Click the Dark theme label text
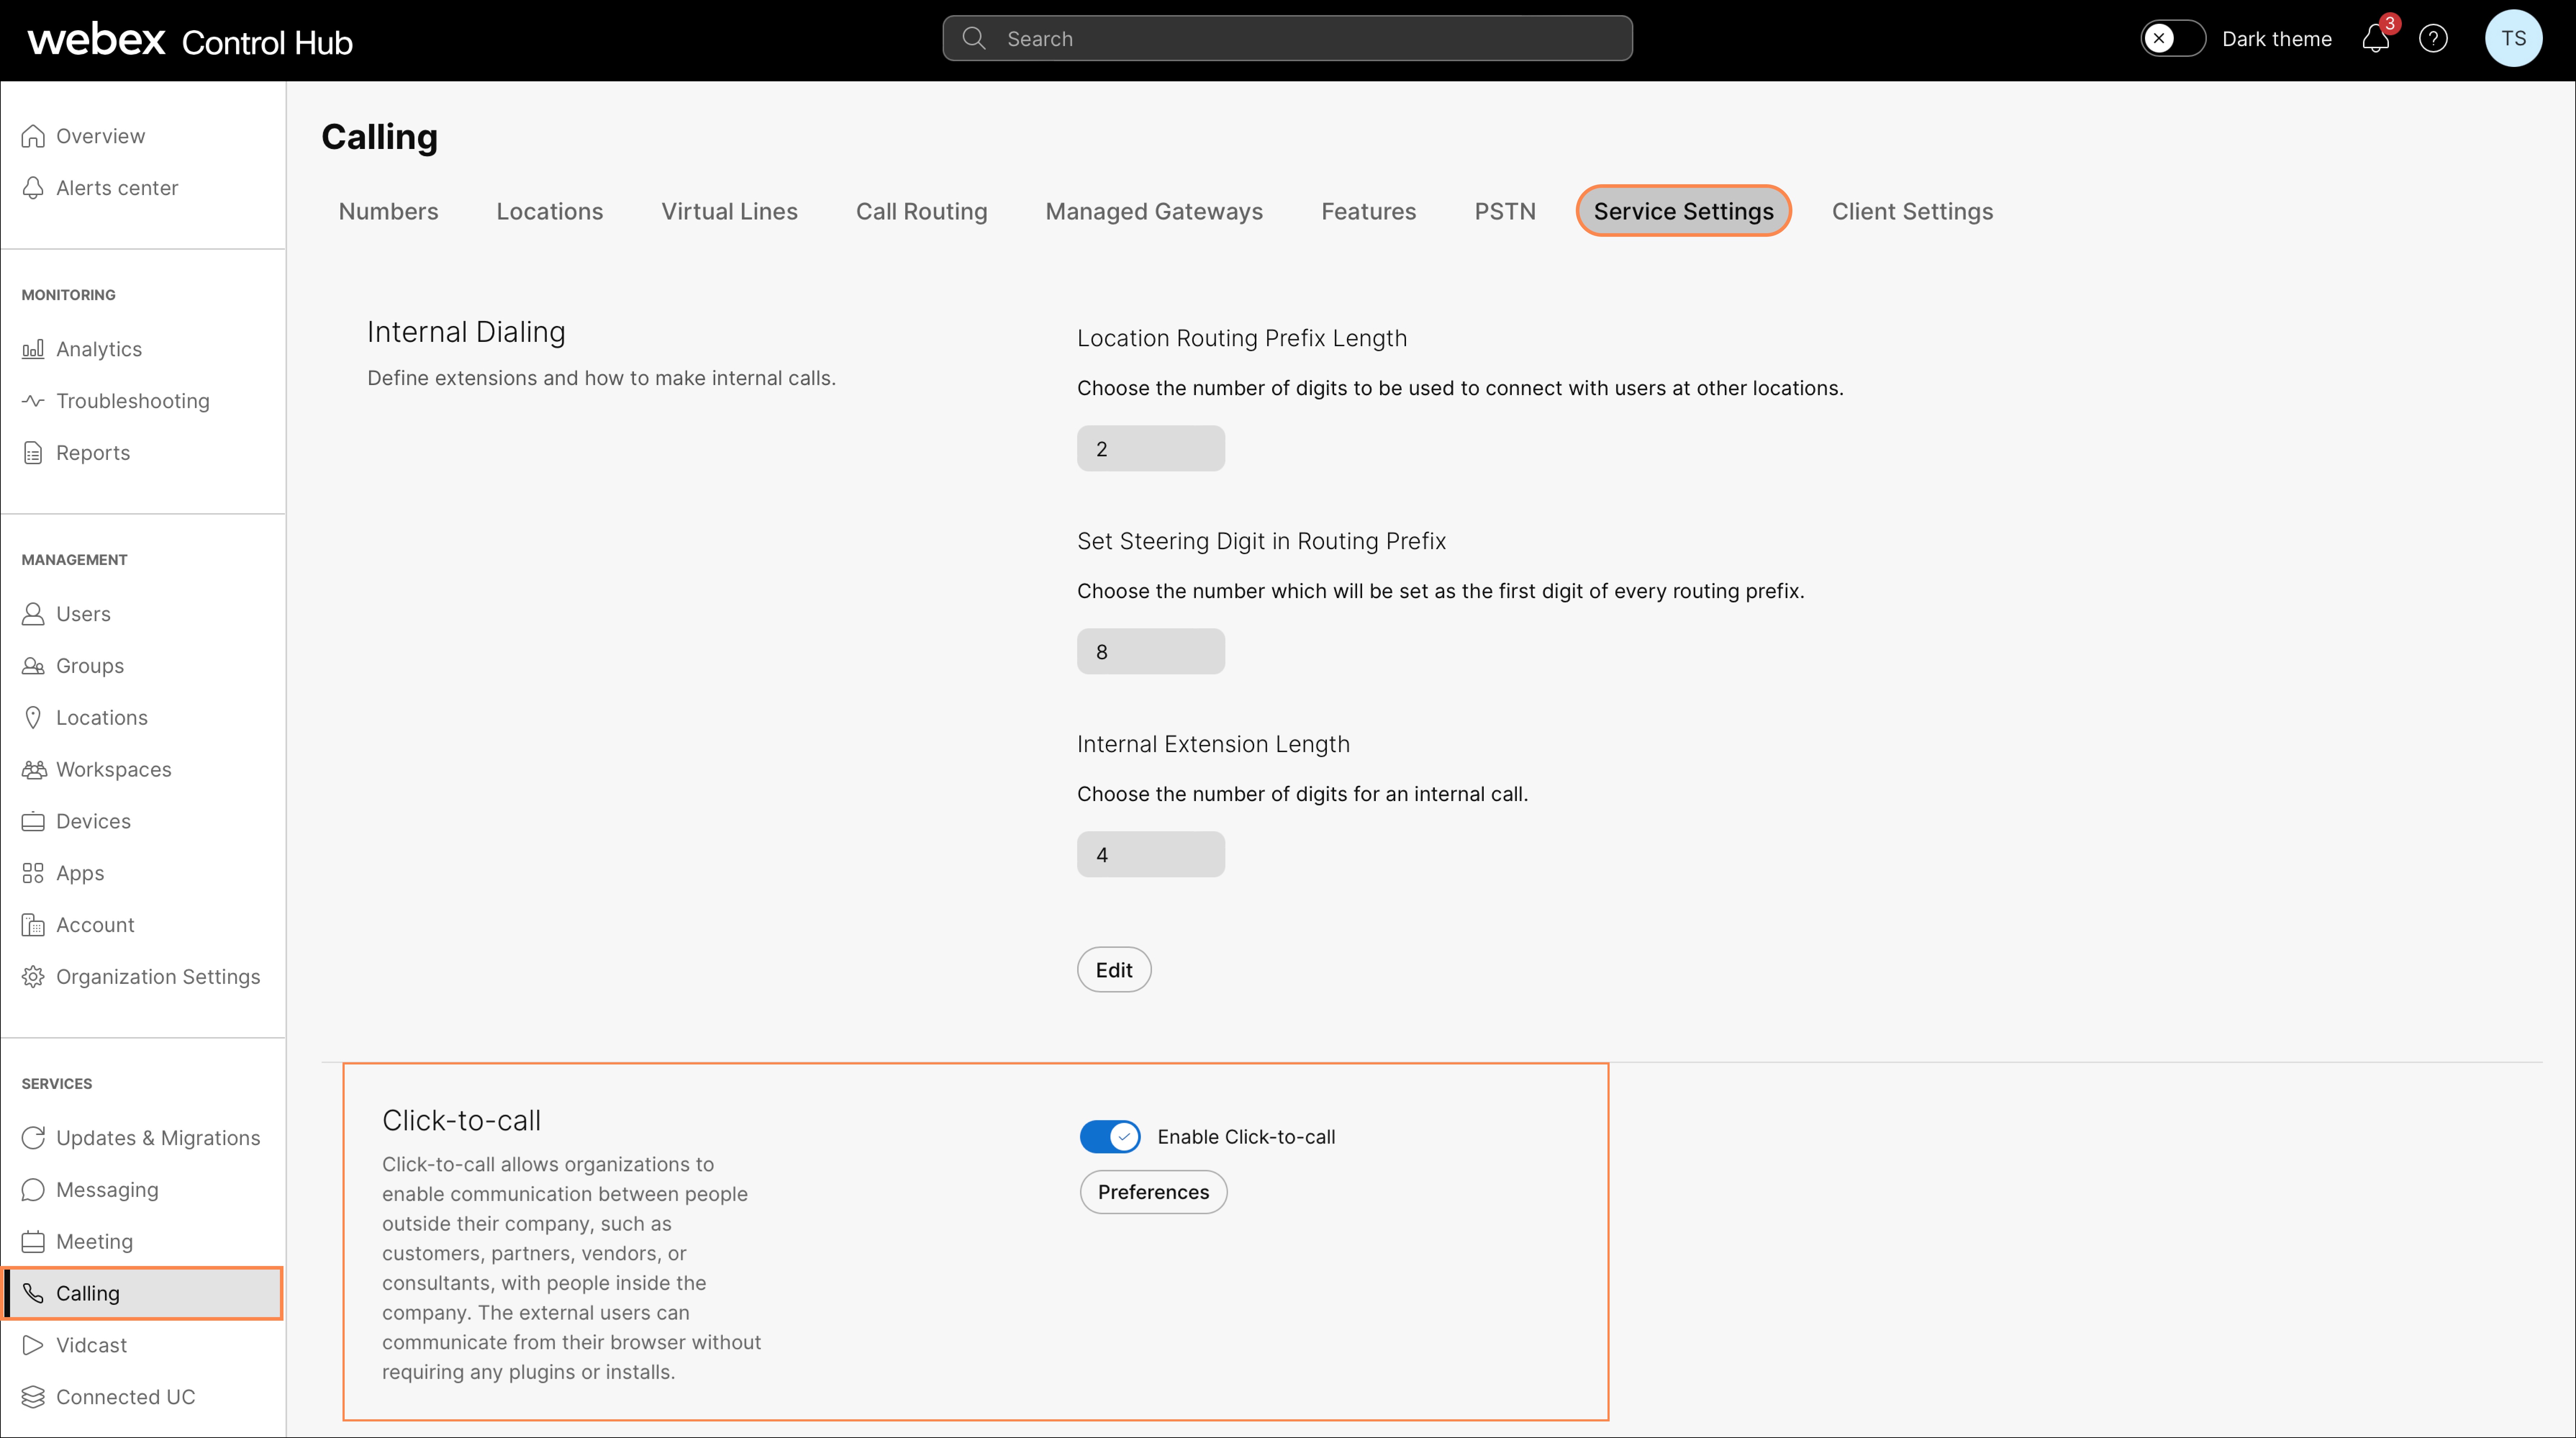Viewport: 2576px width, 1438px height. click(x=2277, y=39)
